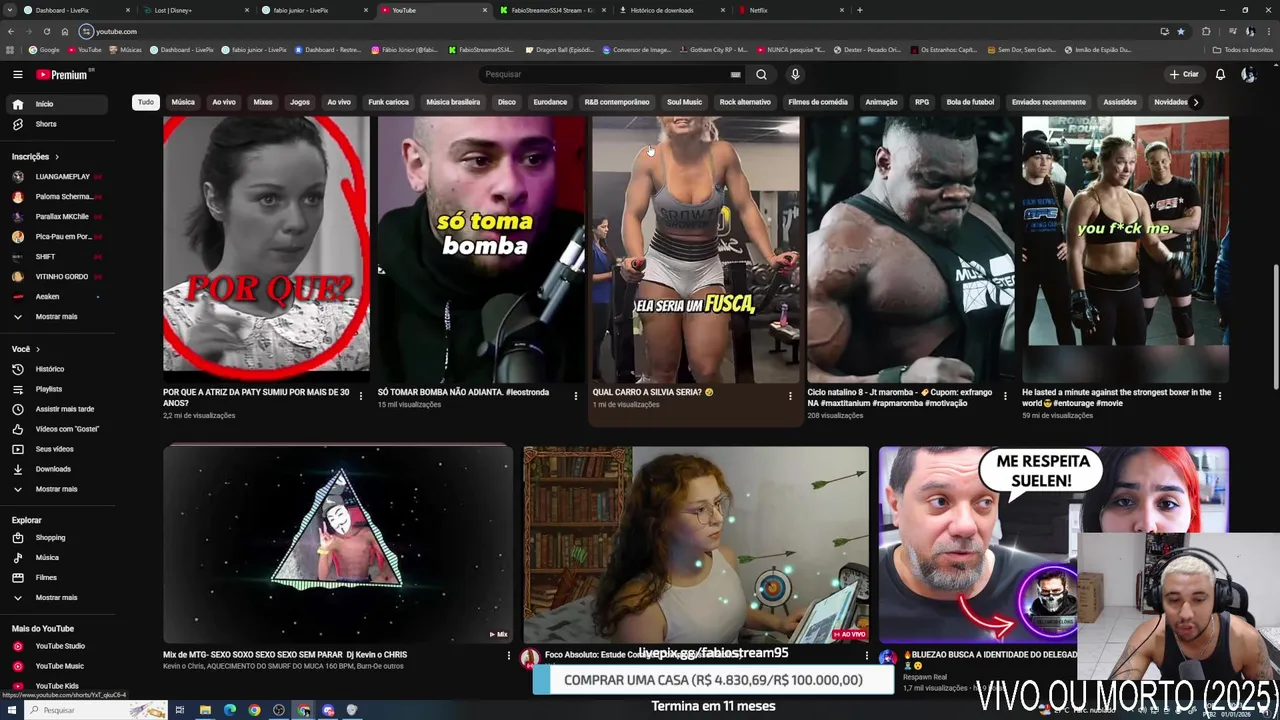
Task: Open the on-screen keyboard icon in search box
Action: pyautogui.click(x=735, y=74)
